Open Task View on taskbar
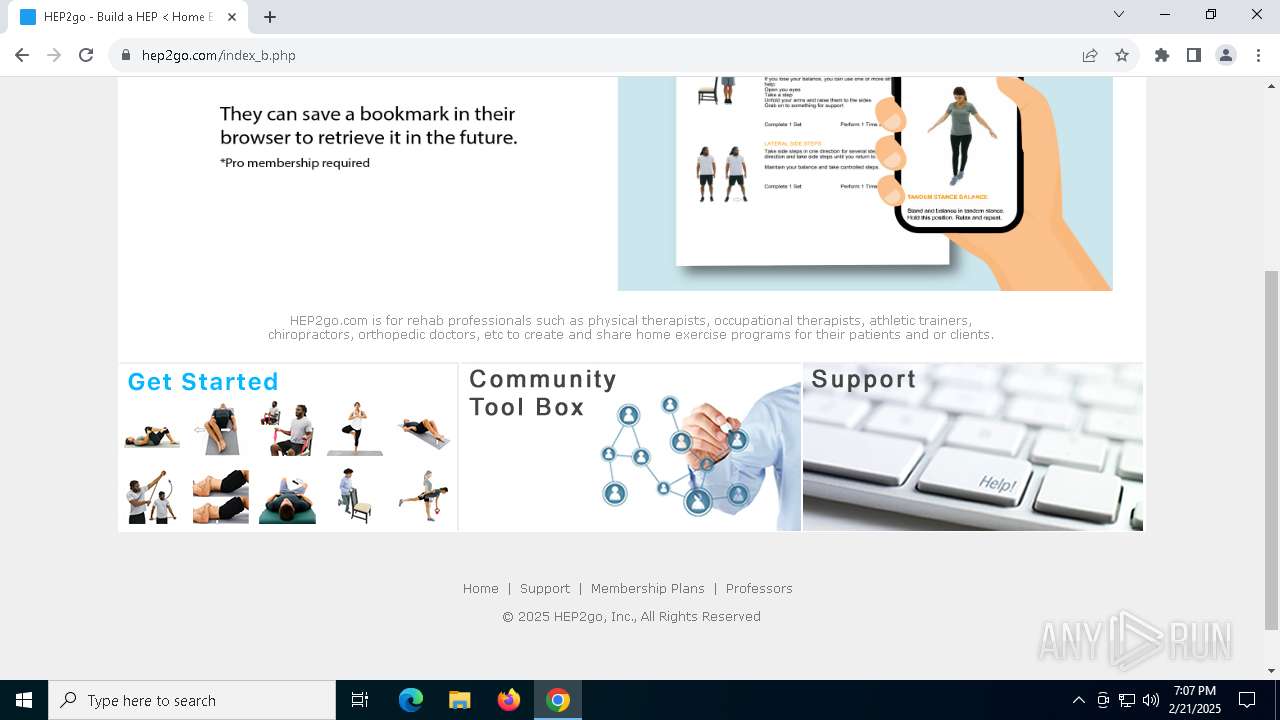The width and height of the screenshot is (1280, 720). 360,700
